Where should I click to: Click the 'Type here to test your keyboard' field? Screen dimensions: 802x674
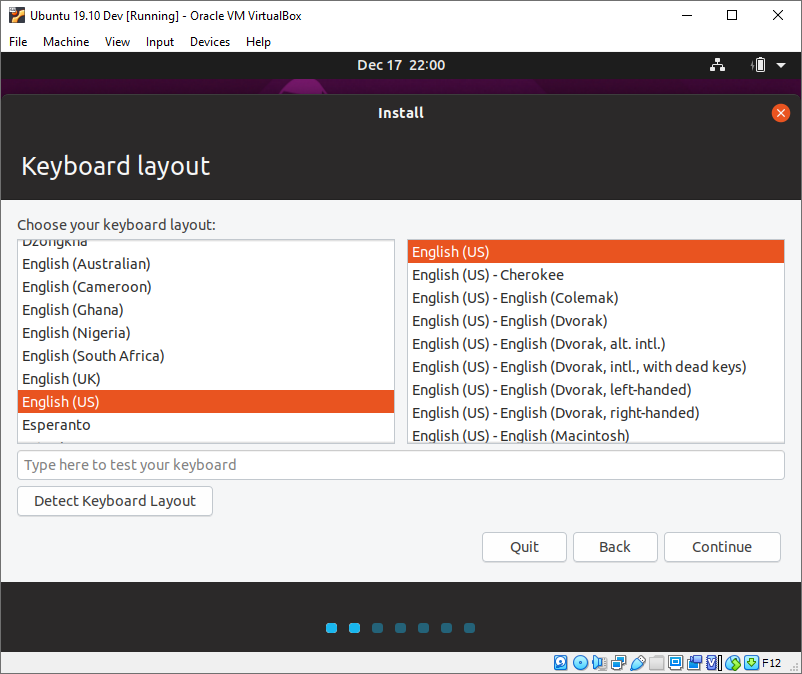click(401, 465)
